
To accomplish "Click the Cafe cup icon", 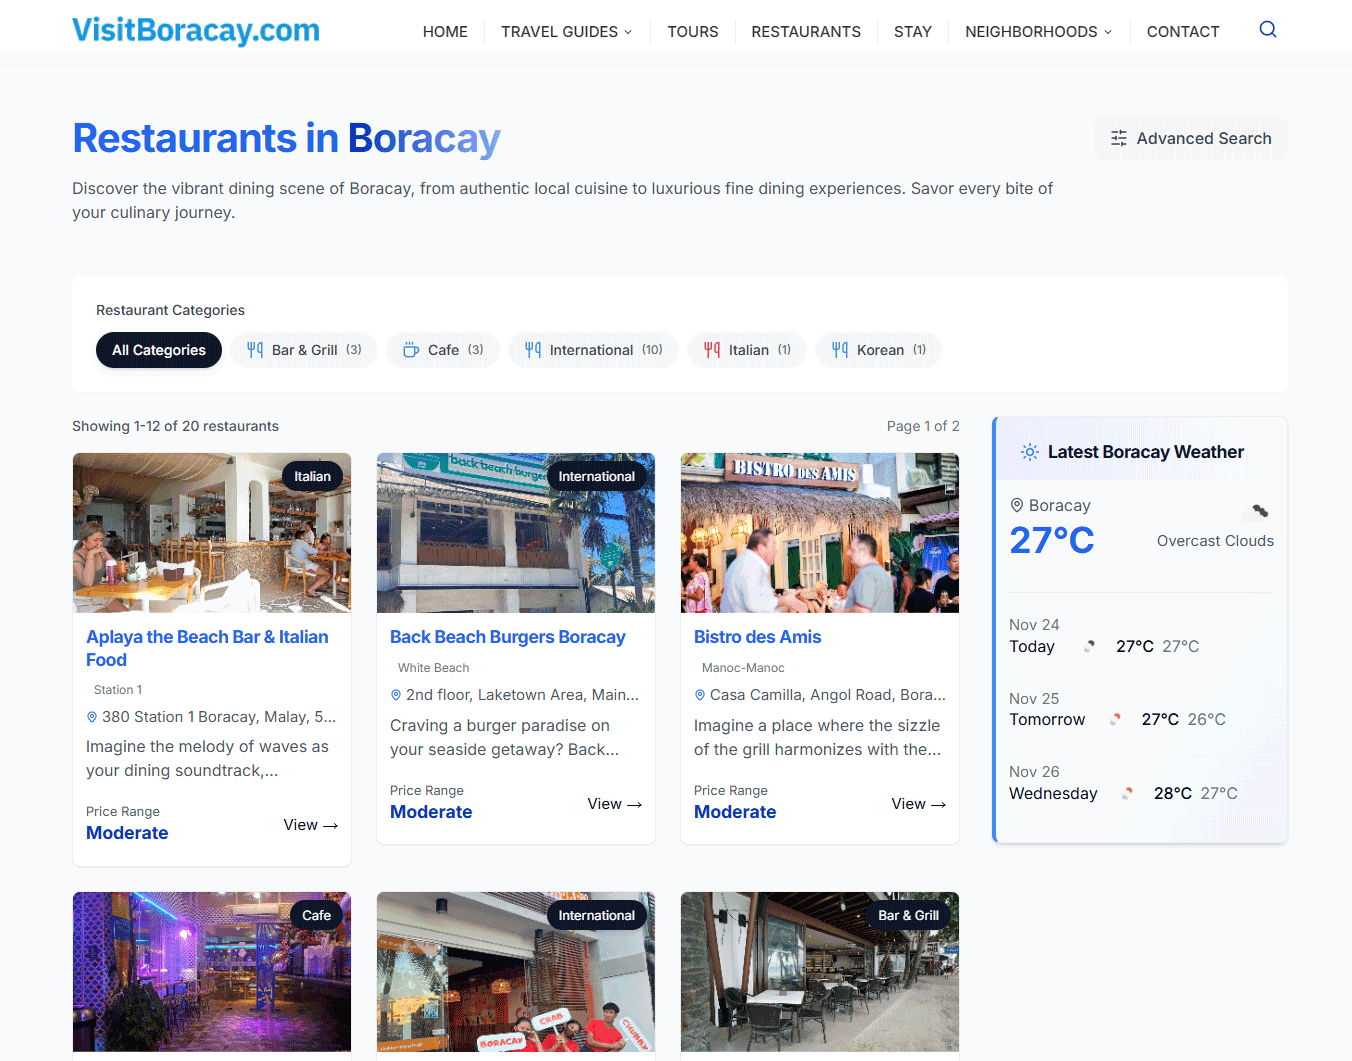I will point(410,350).
